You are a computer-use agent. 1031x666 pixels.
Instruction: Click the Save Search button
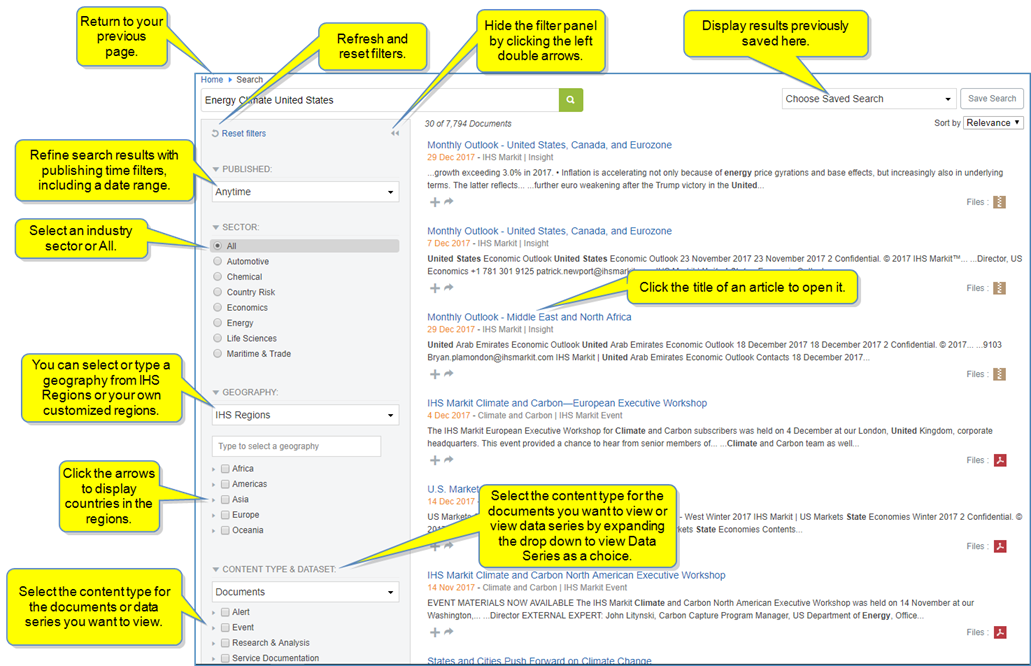tap(992, 99)
